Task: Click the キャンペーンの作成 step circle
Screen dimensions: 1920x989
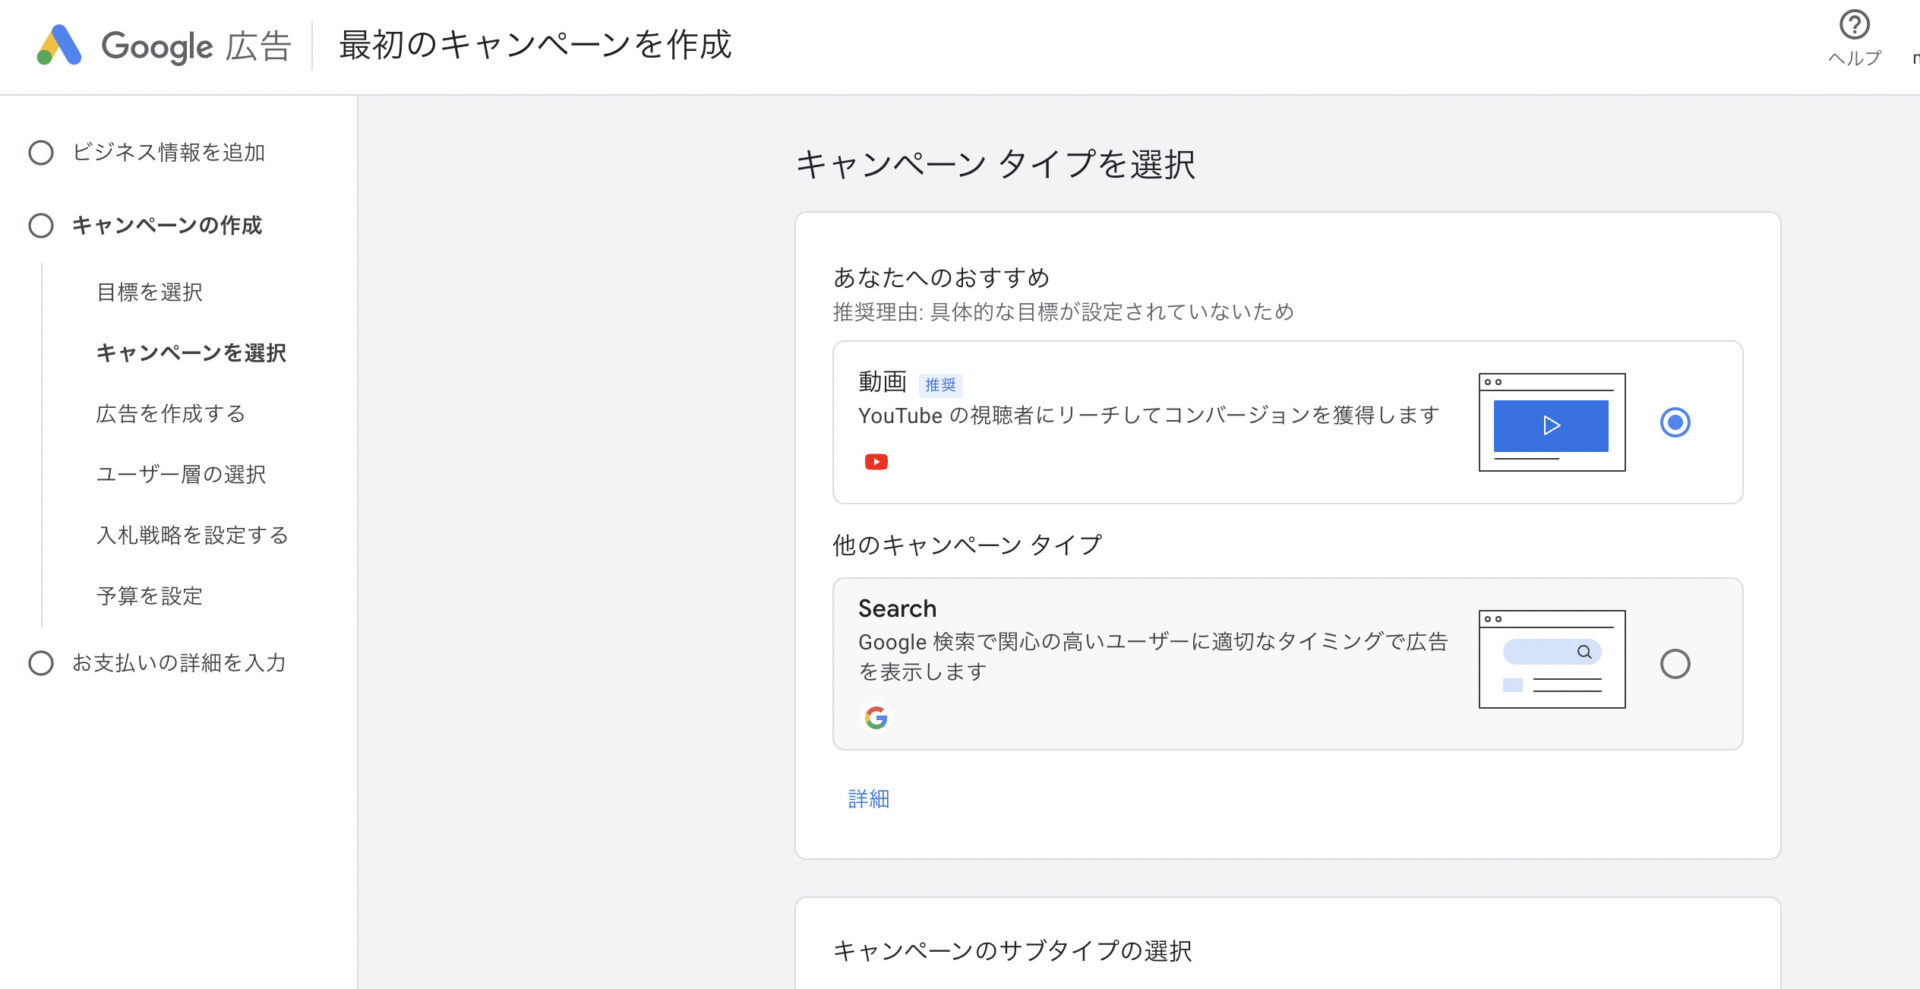Action: (x=41, y=226)
